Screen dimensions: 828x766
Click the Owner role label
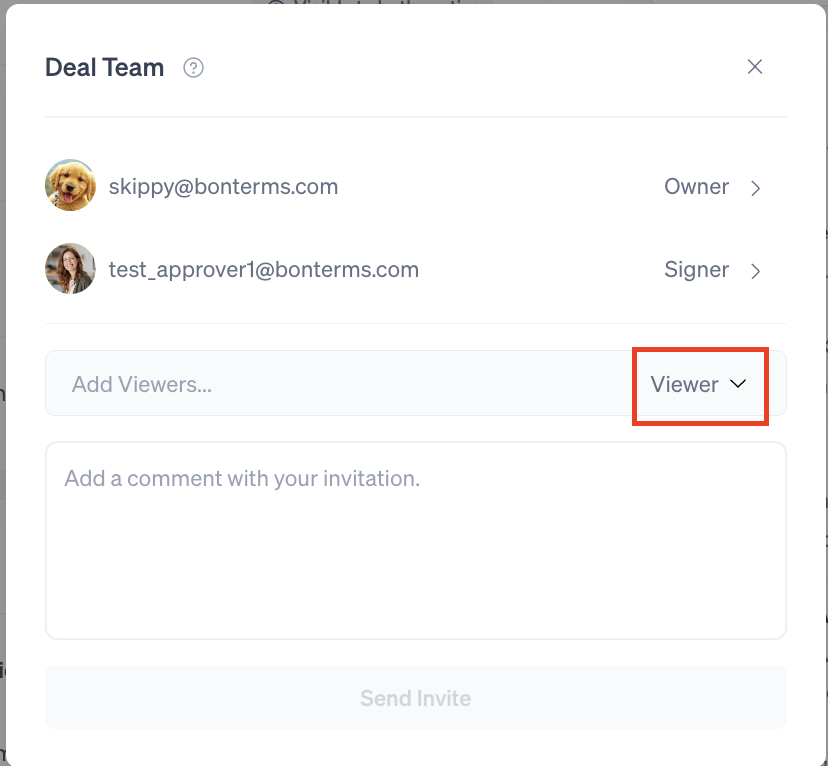tap(696, 186)
